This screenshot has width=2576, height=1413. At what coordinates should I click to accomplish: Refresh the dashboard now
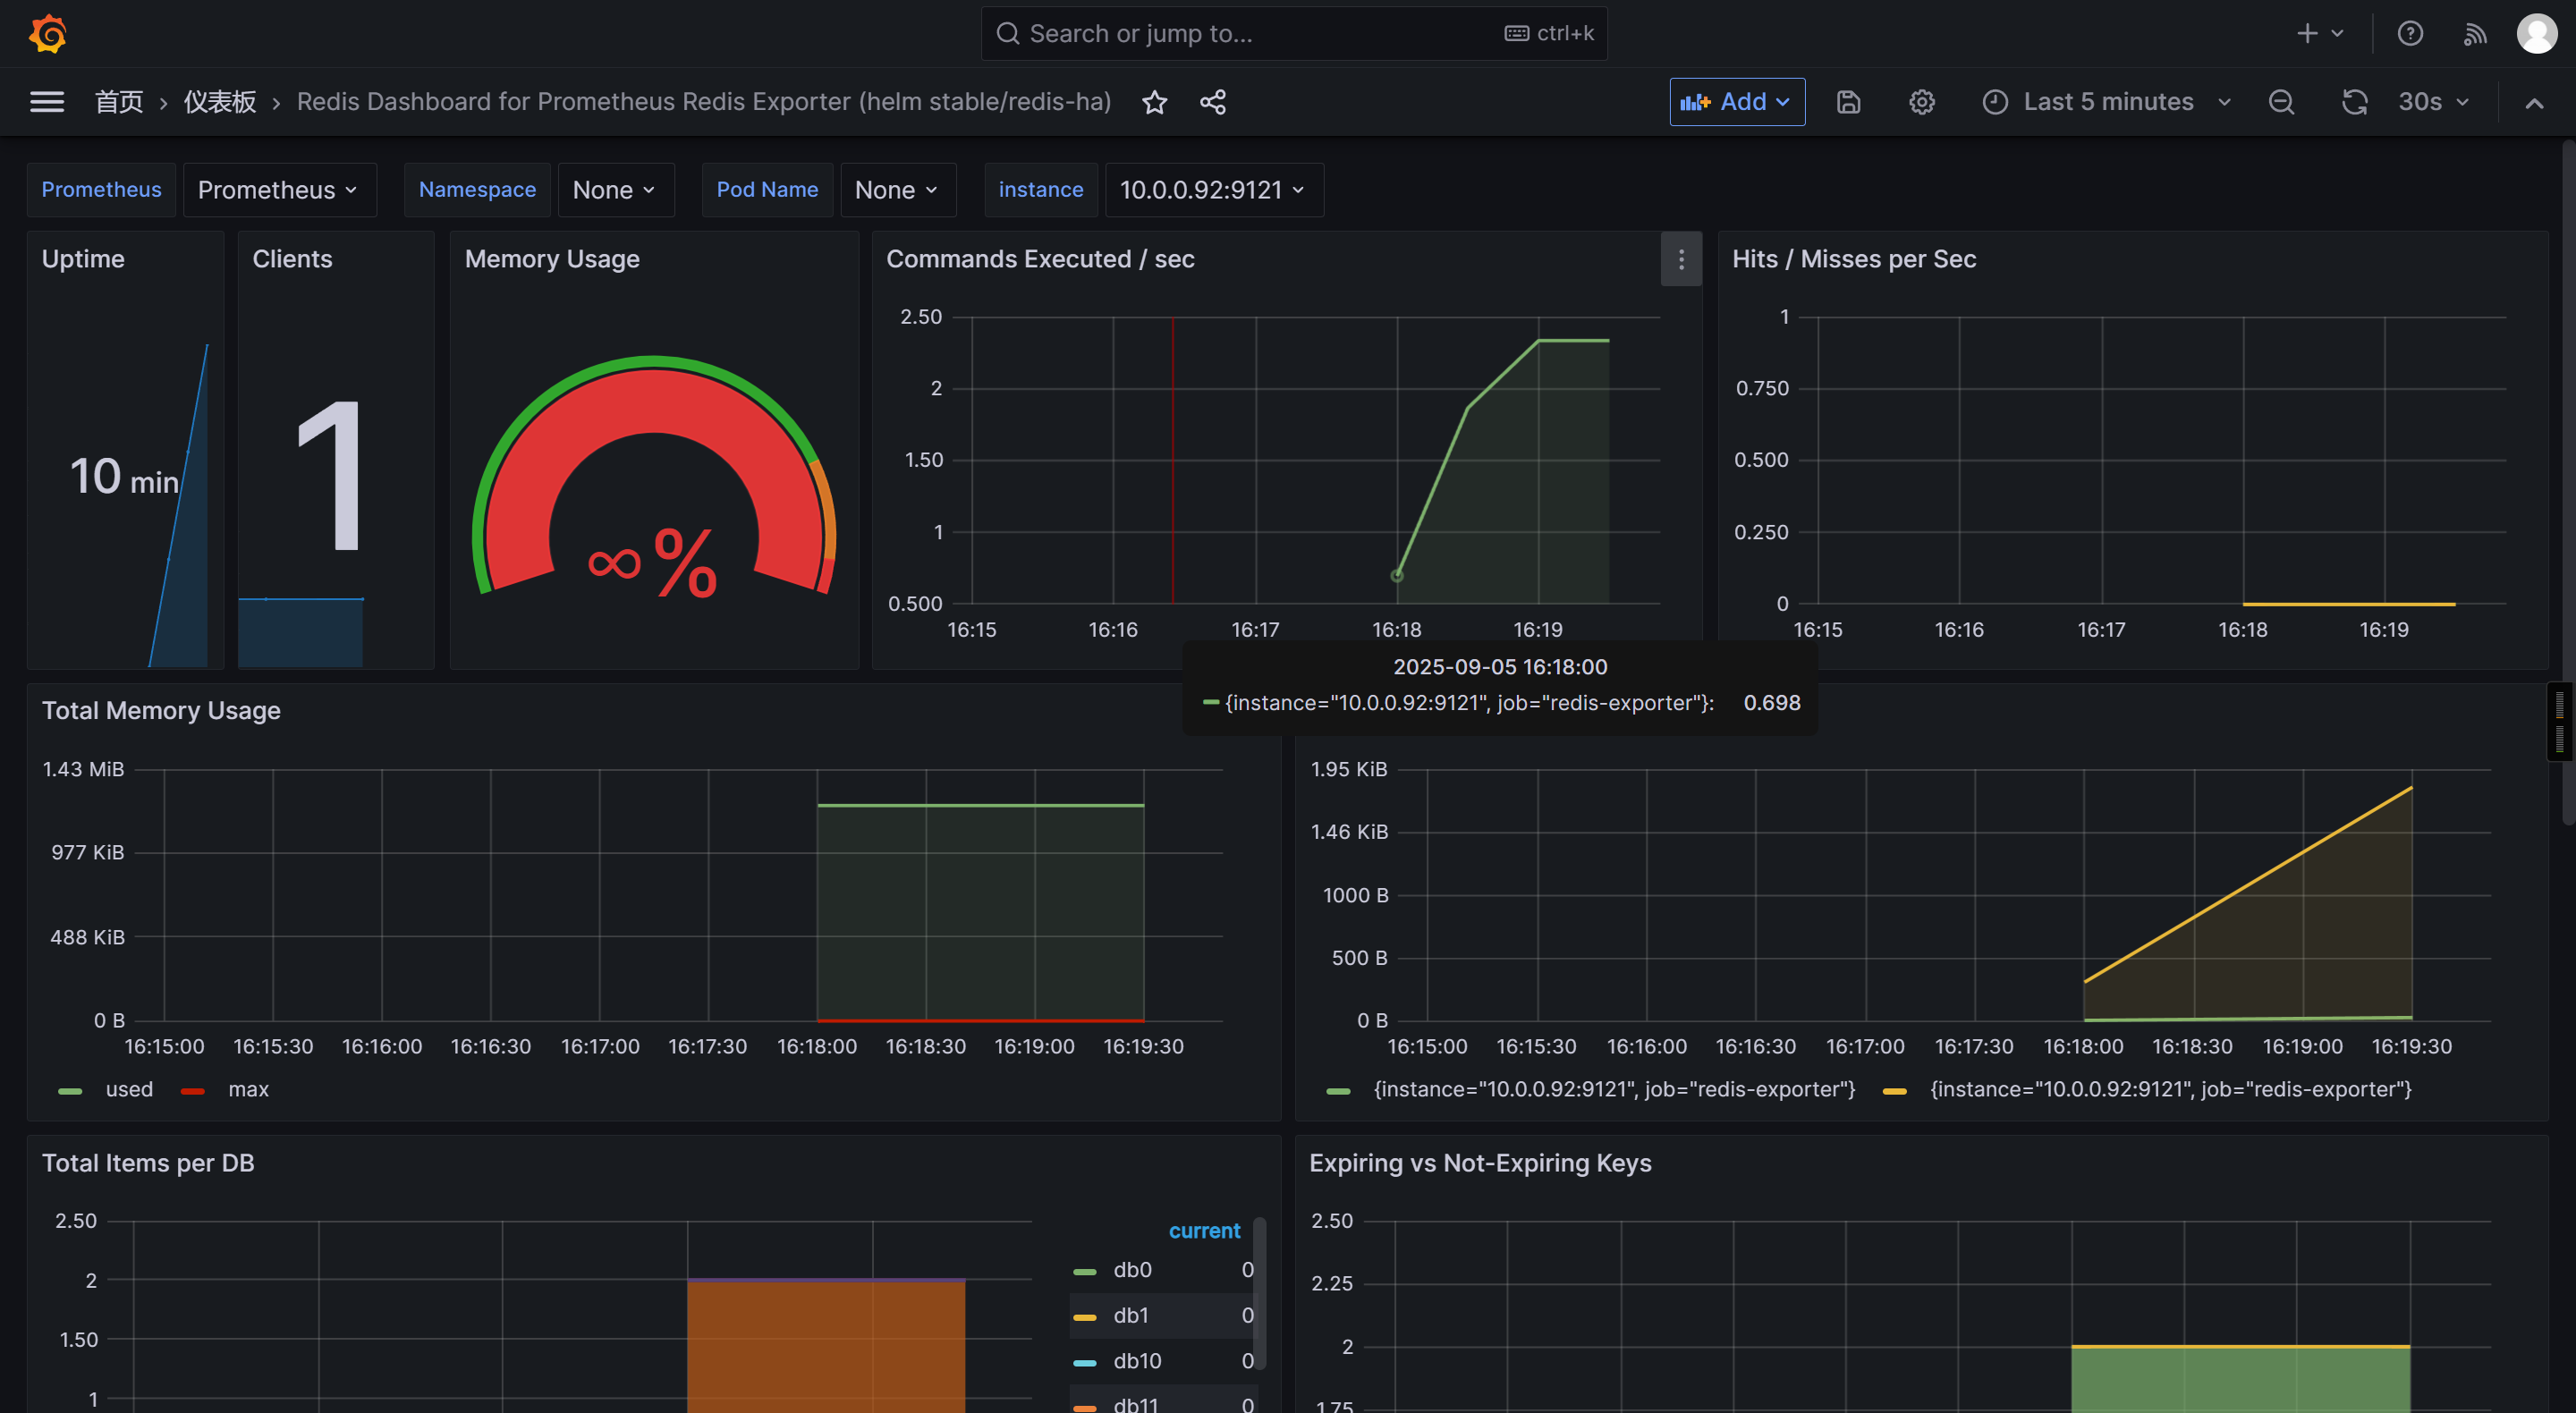point(2354,102)
